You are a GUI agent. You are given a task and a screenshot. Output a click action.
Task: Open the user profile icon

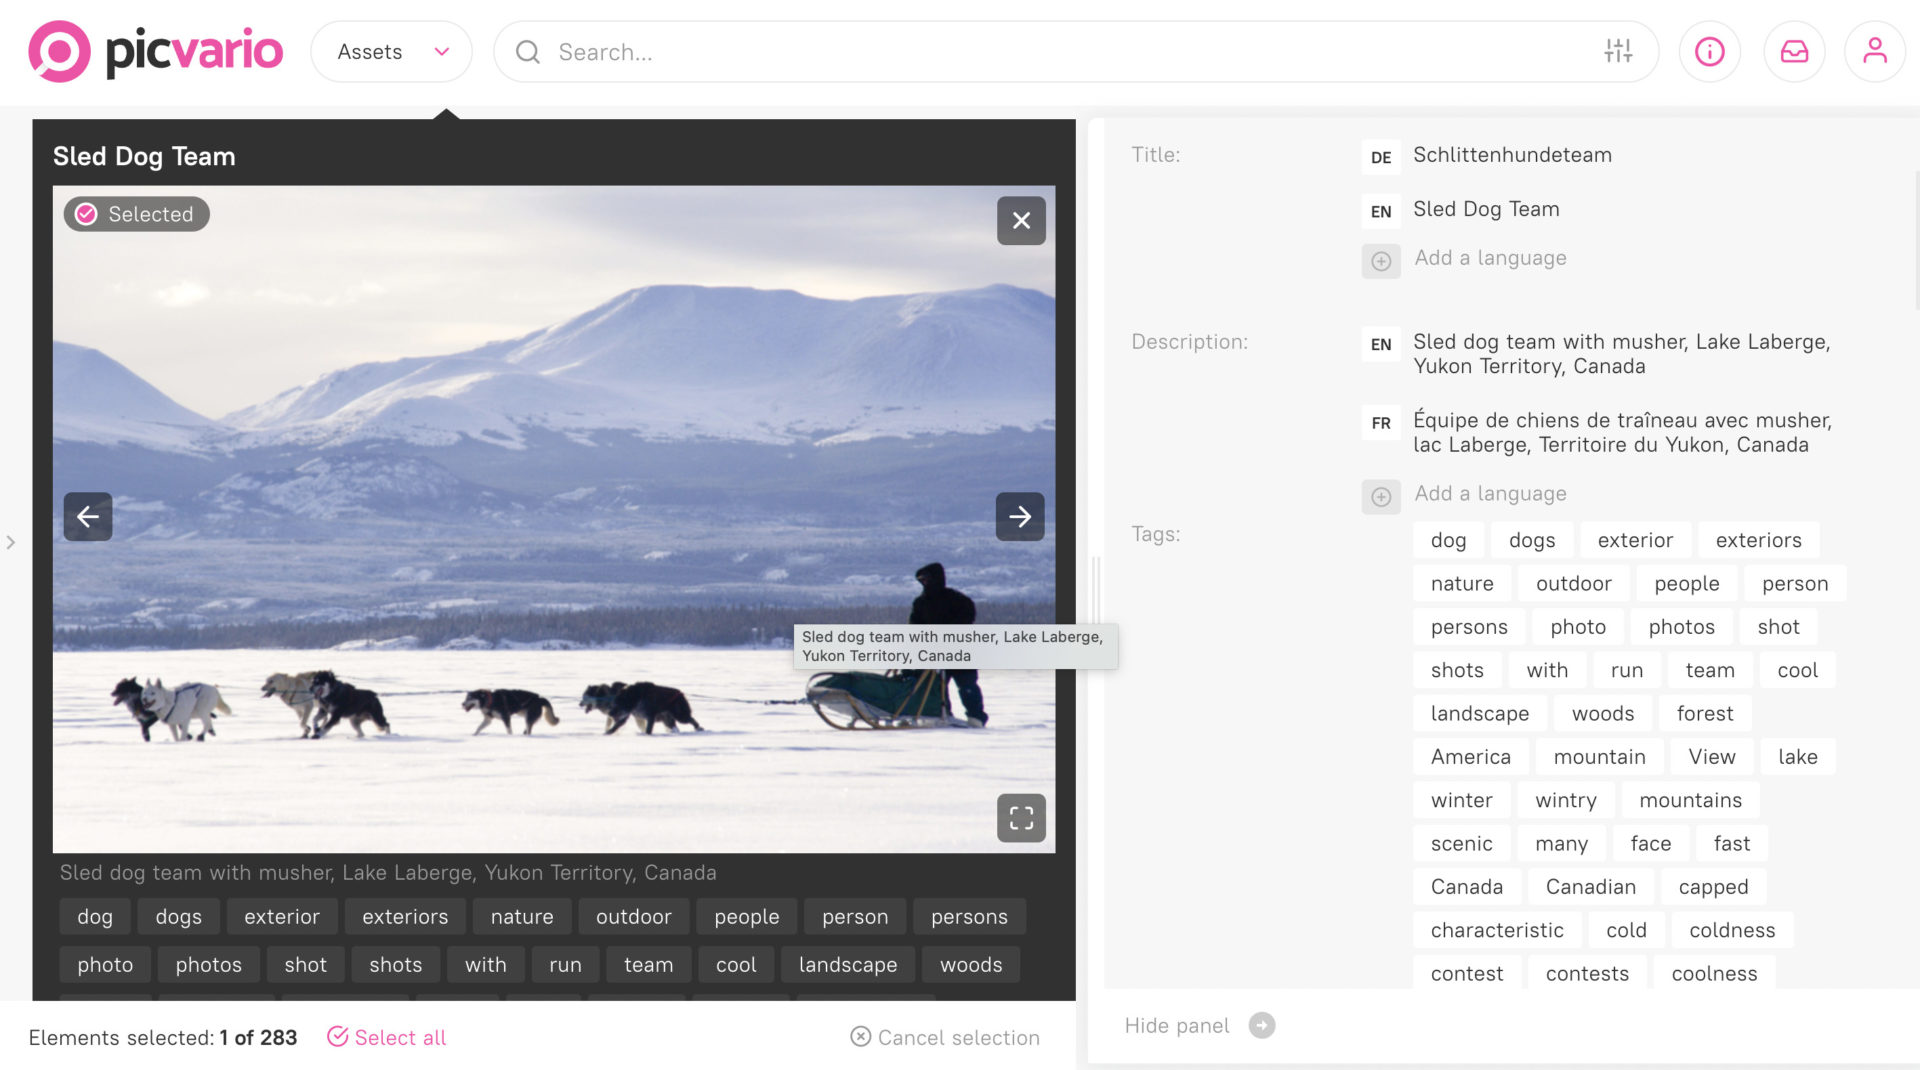click(1875, 51)
